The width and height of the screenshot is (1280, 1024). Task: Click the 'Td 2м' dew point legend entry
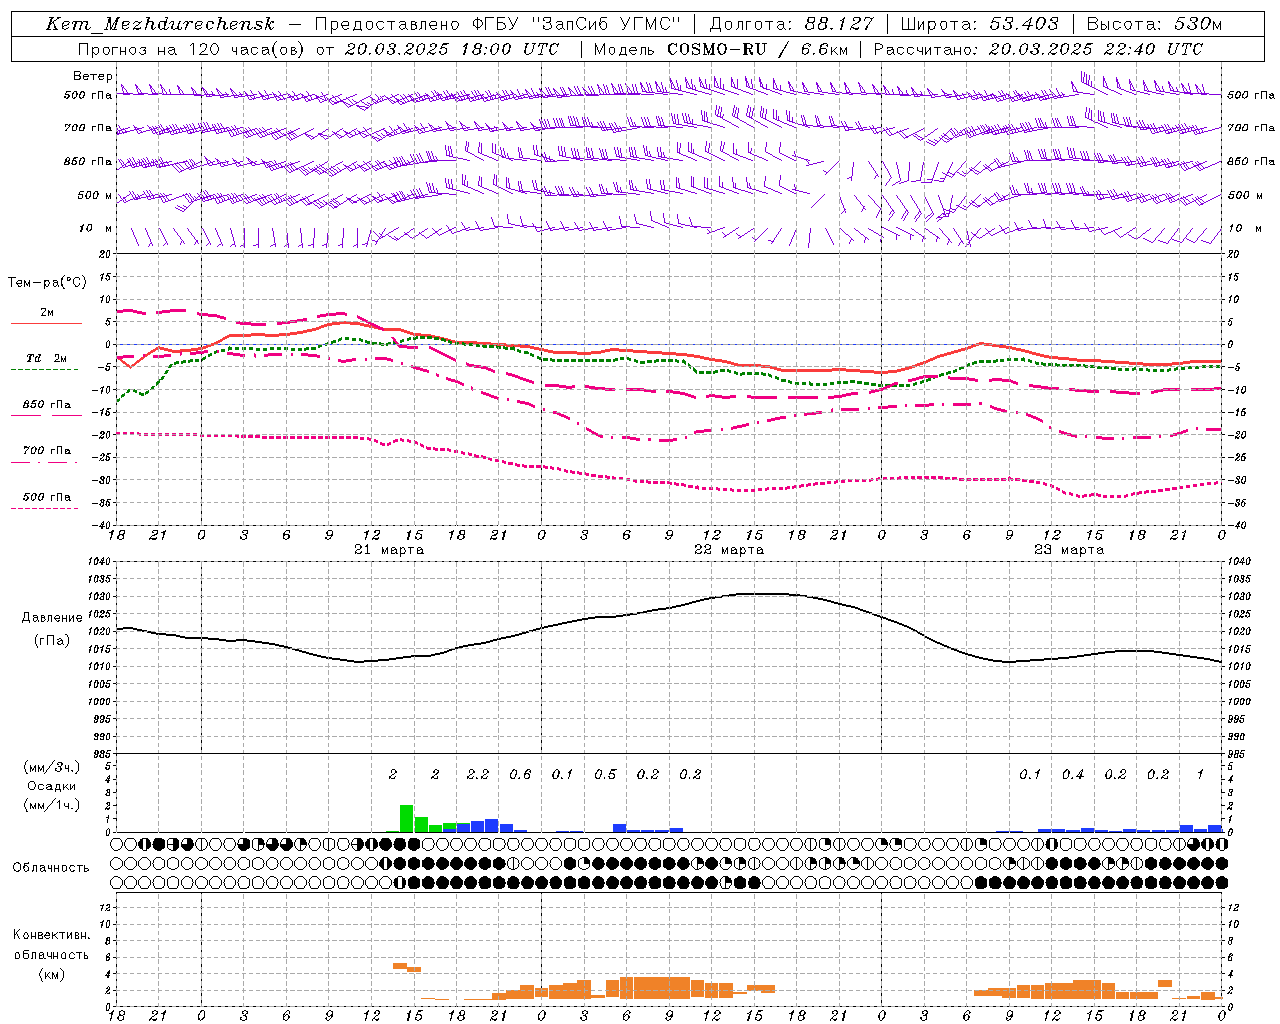point(46,359)
